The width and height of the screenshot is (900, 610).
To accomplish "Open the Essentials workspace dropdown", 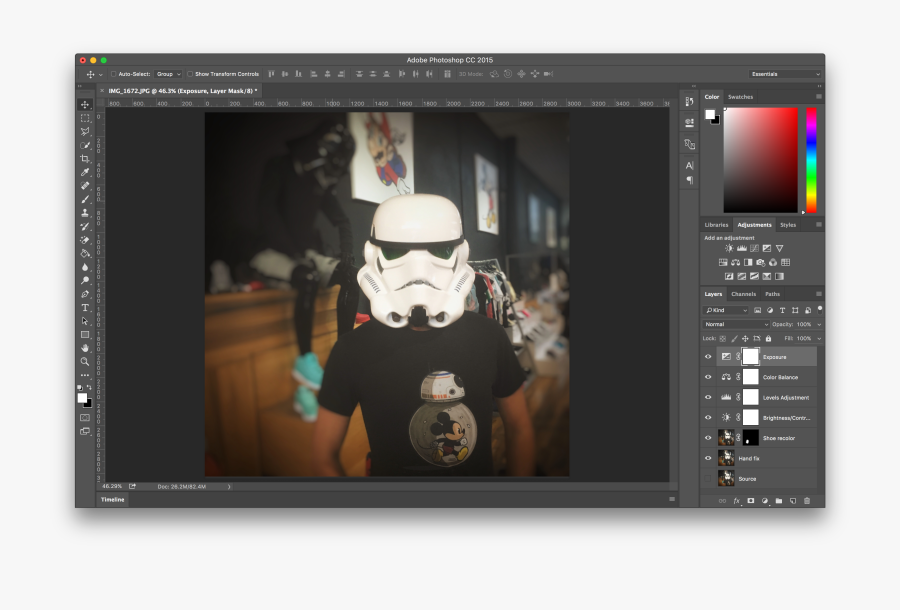I will (786, 74).
